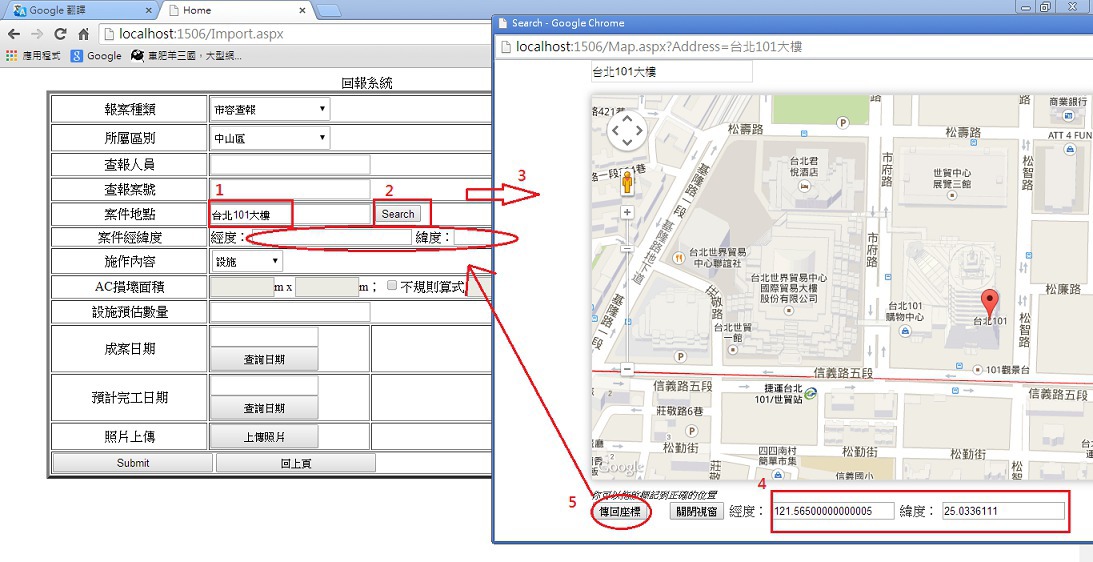Click the Submit button
1093x562 pixels.
[x=132, y=463]
